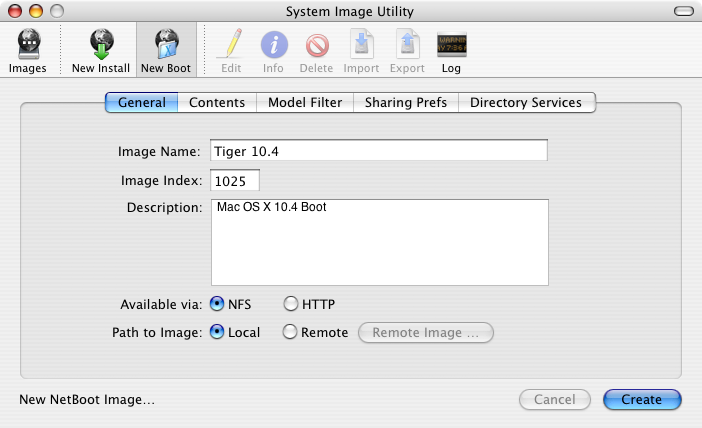The image size is (702, 428).
Task: Click the 'New NetBoot Image…' status text
Action: click(87, 399)
